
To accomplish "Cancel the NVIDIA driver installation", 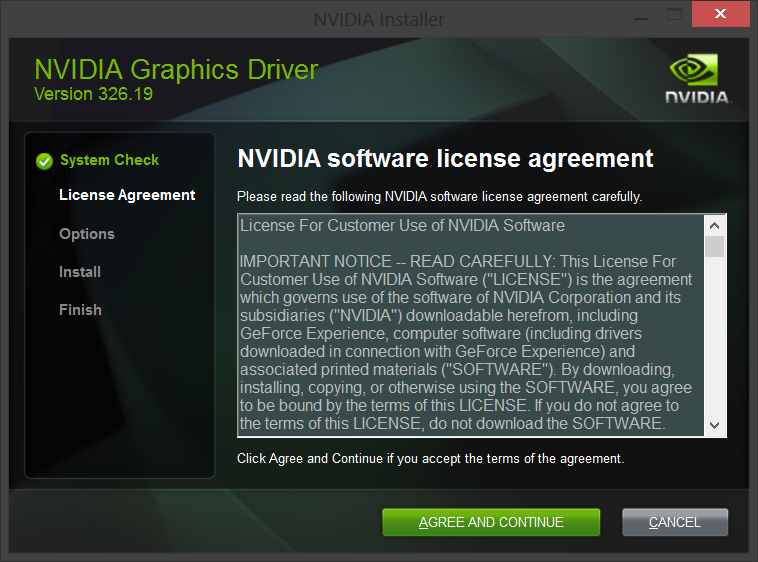I will tap(675, 522).
